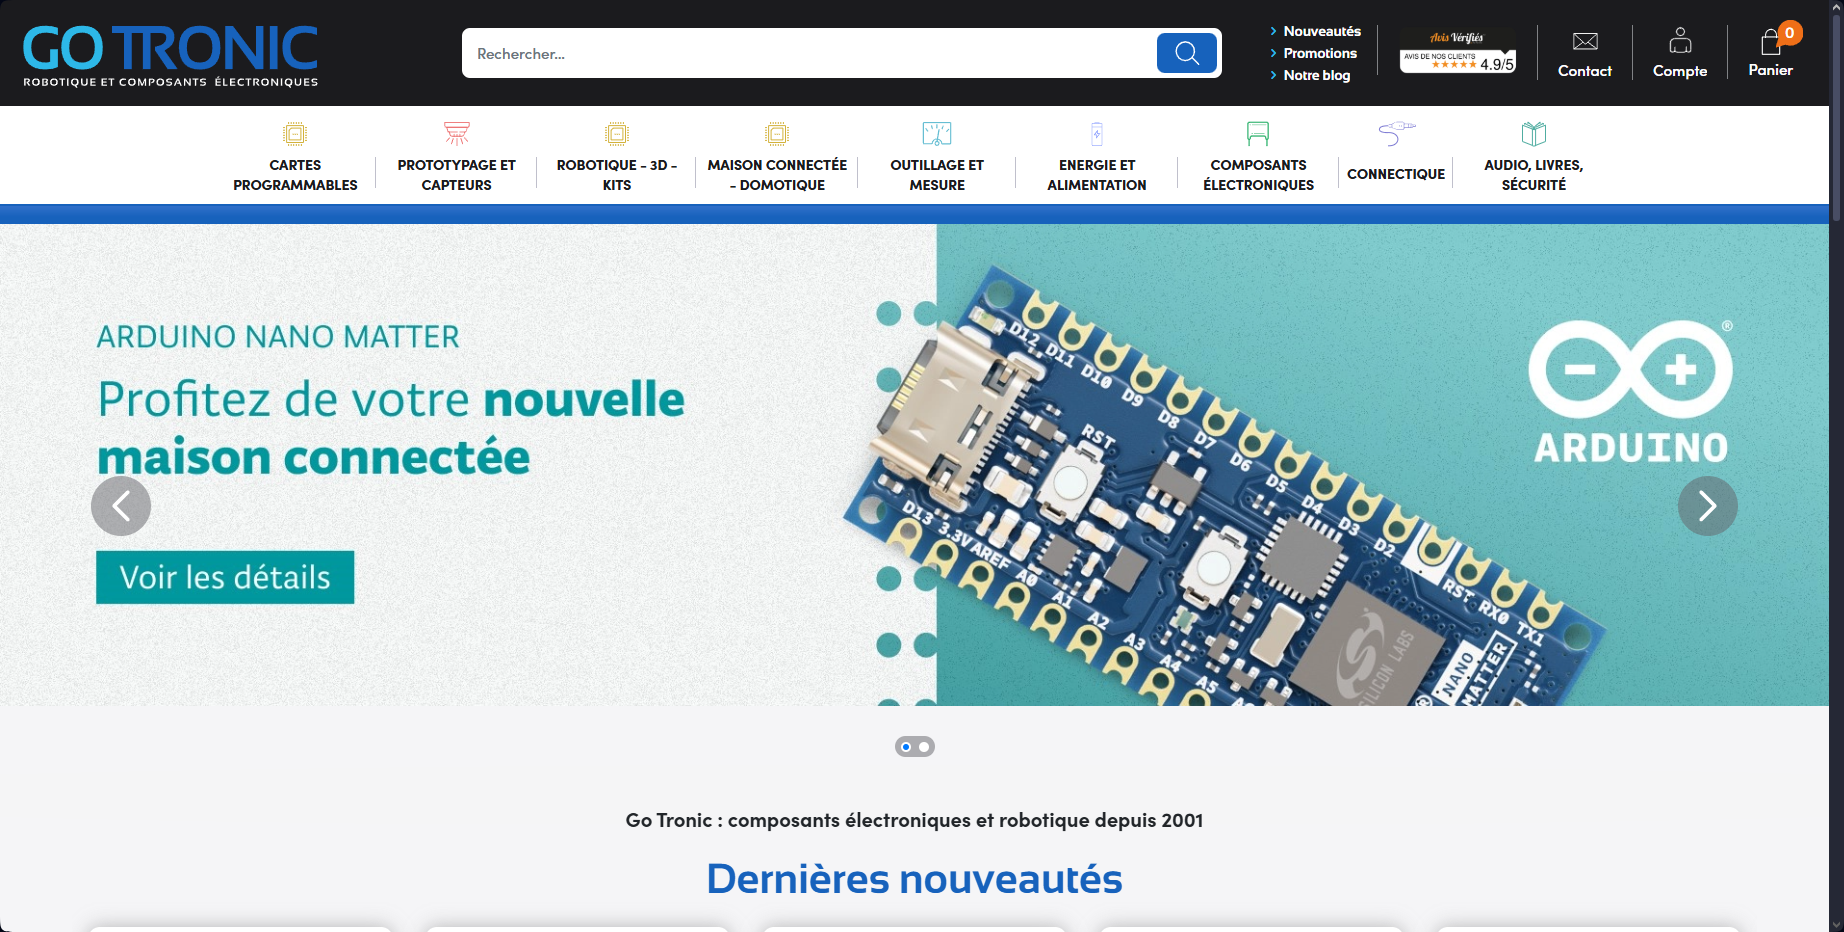Open Outillage et Mesure menu
The height and width of the screenshot is (932, 1844).
[937, 175]
